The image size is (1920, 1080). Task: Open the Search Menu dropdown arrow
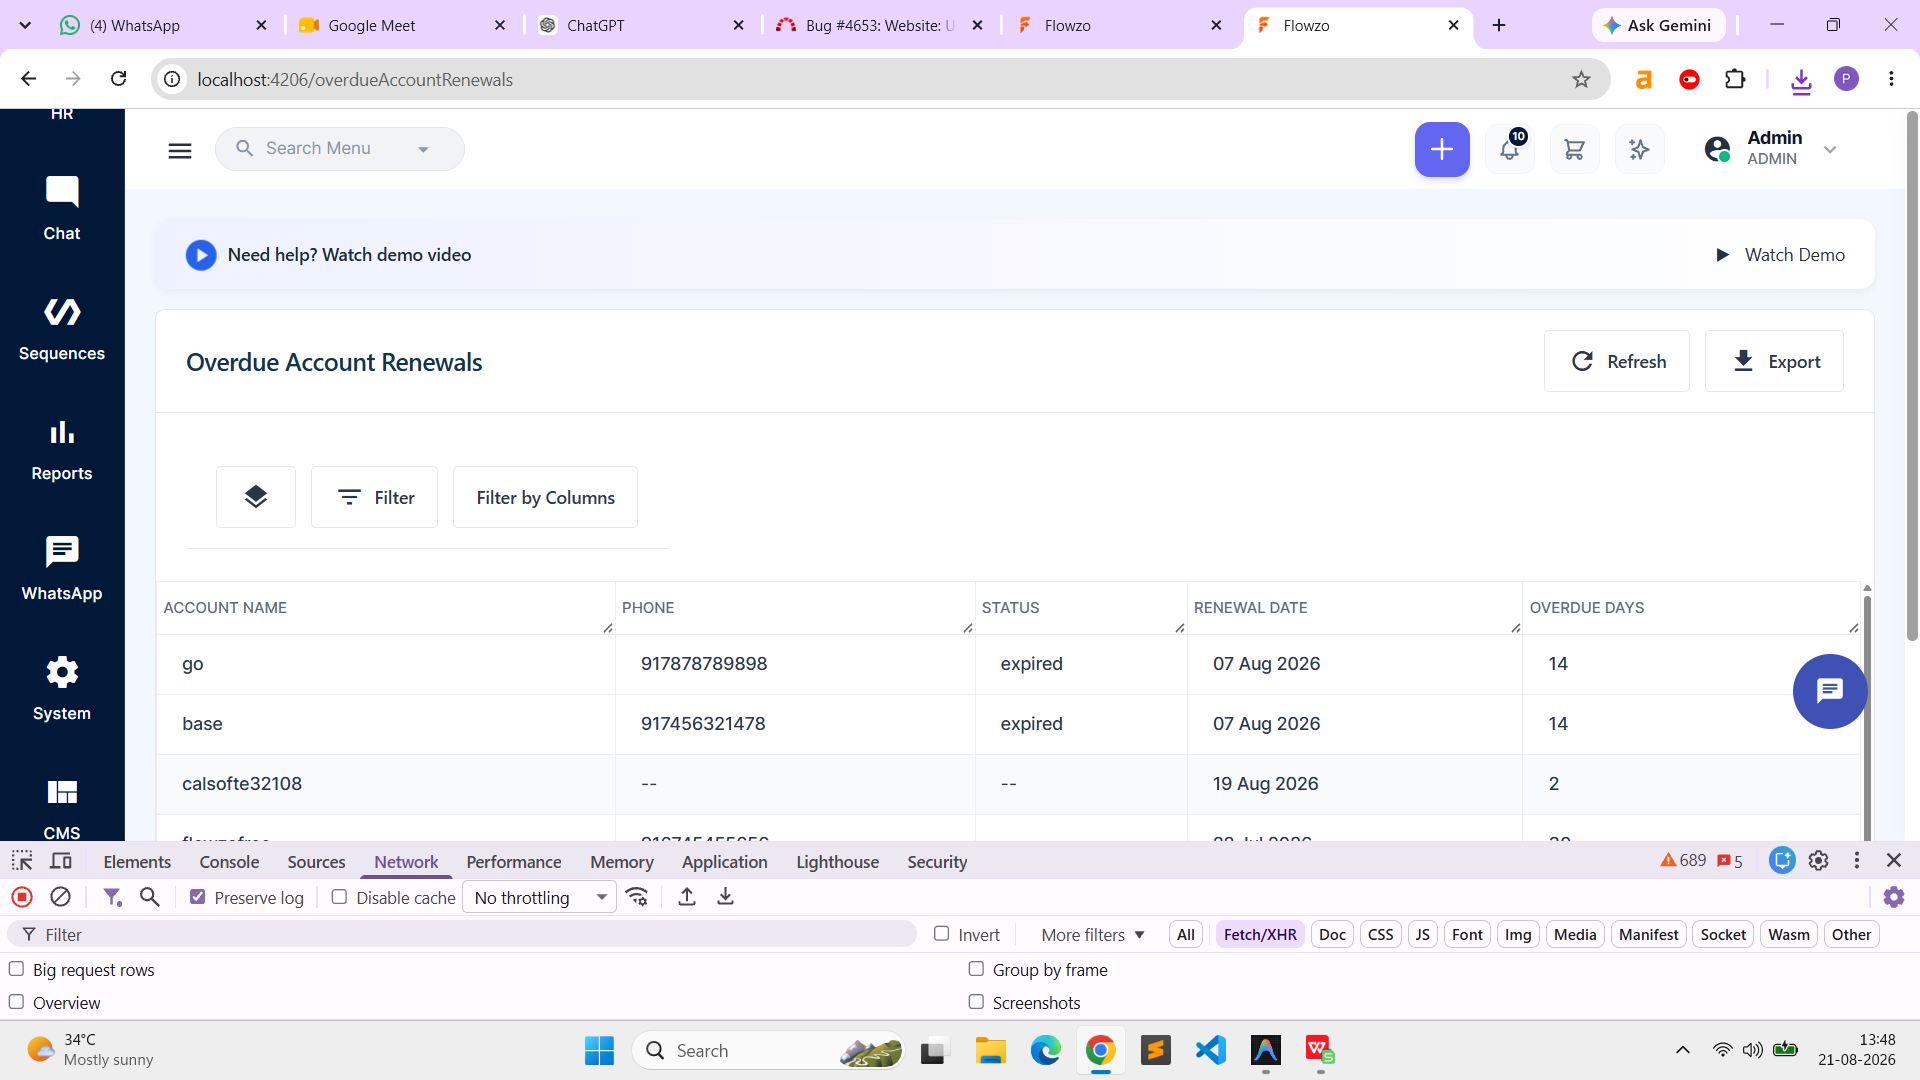click(423, 149)
